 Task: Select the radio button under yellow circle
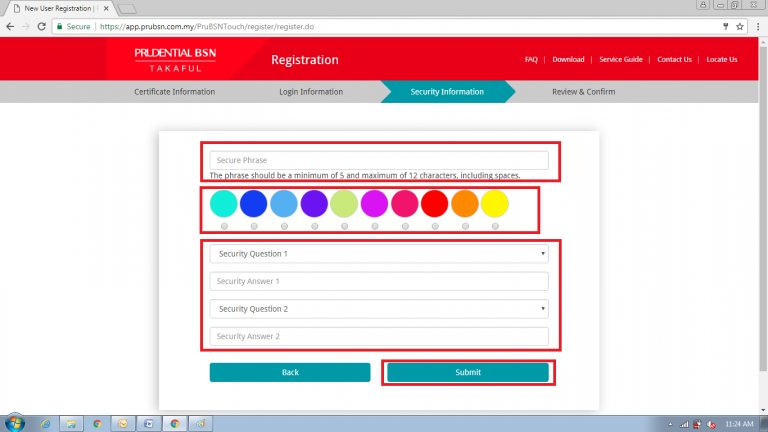pyautogui.click(x=495, y=226)
